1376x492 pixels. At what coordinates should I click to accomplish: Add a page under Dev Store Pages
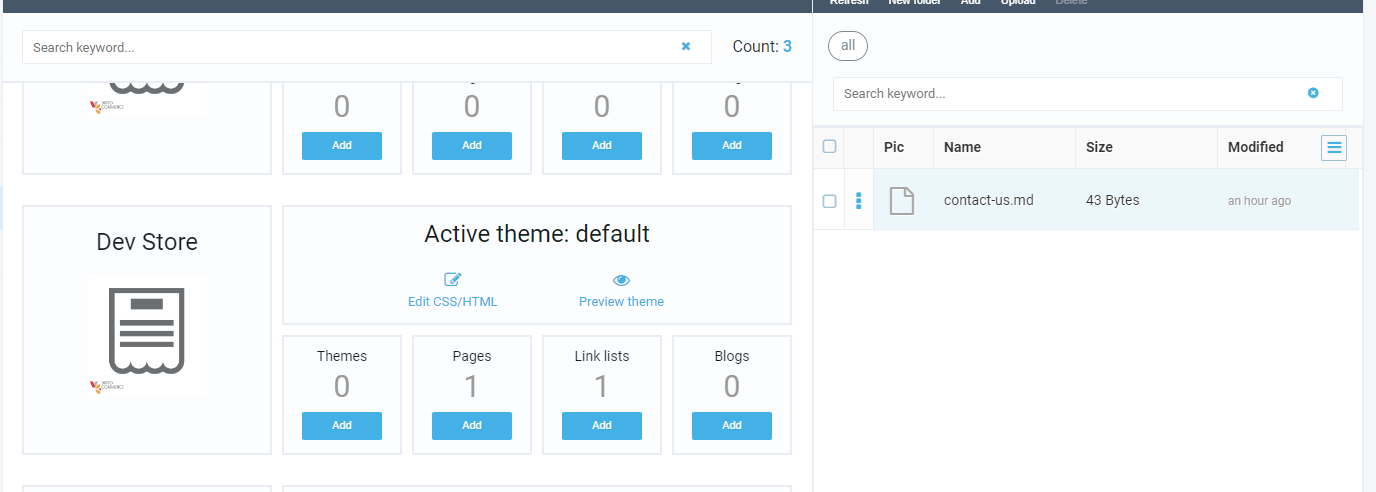[x=472, y=425]
